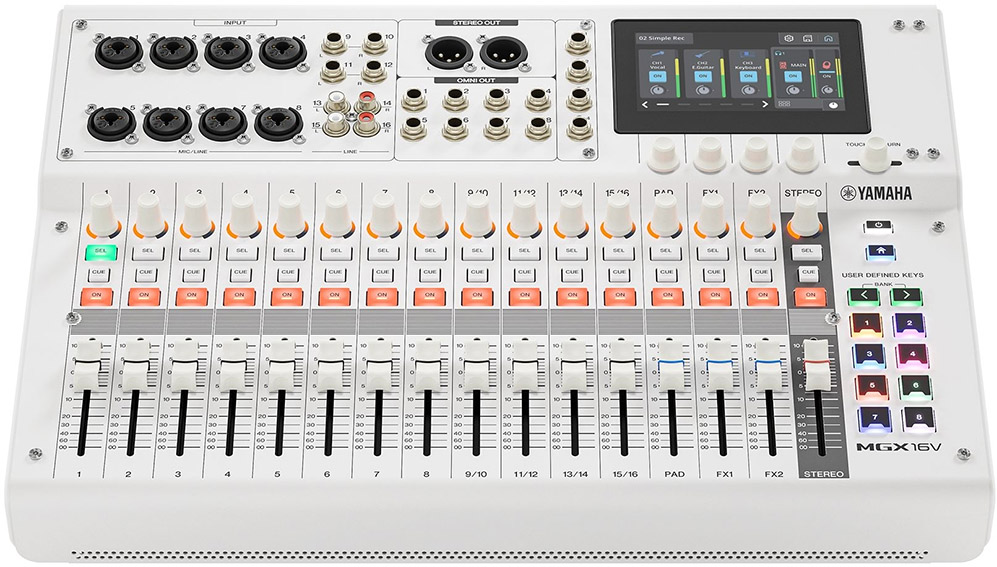Hit user defined key 3

point(869,355)
